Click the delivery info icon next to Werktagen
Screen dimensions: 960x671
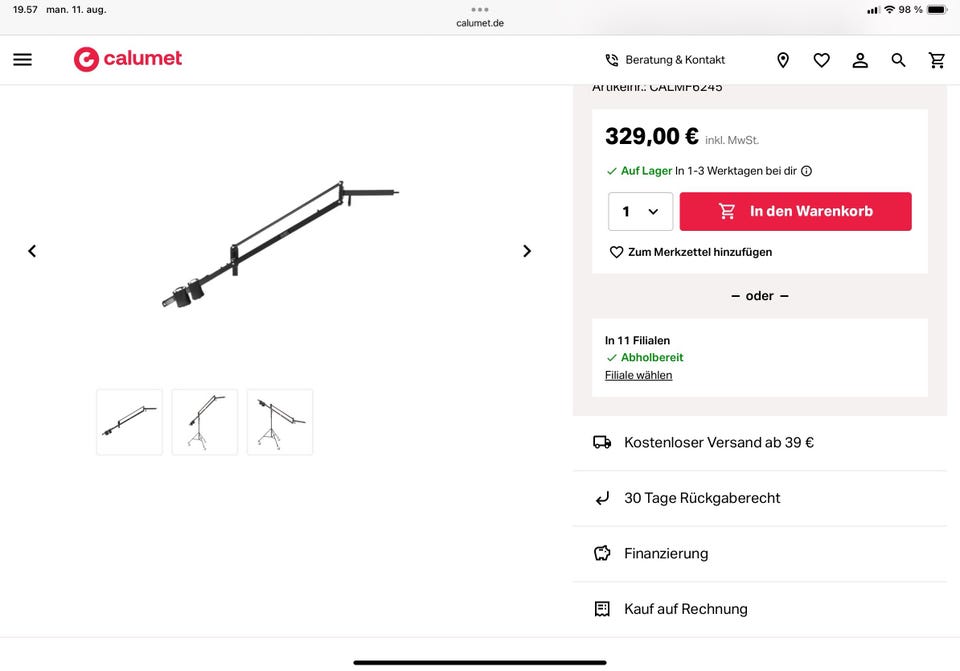click(807, 171)
